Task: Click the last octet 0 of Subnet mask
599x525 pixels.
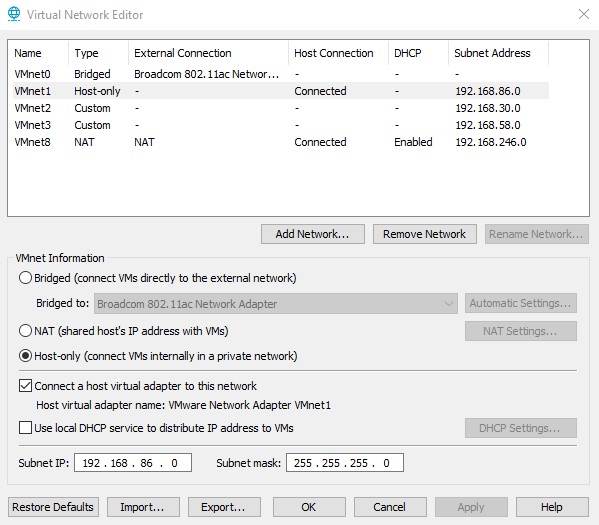Action: click(386, 463)
